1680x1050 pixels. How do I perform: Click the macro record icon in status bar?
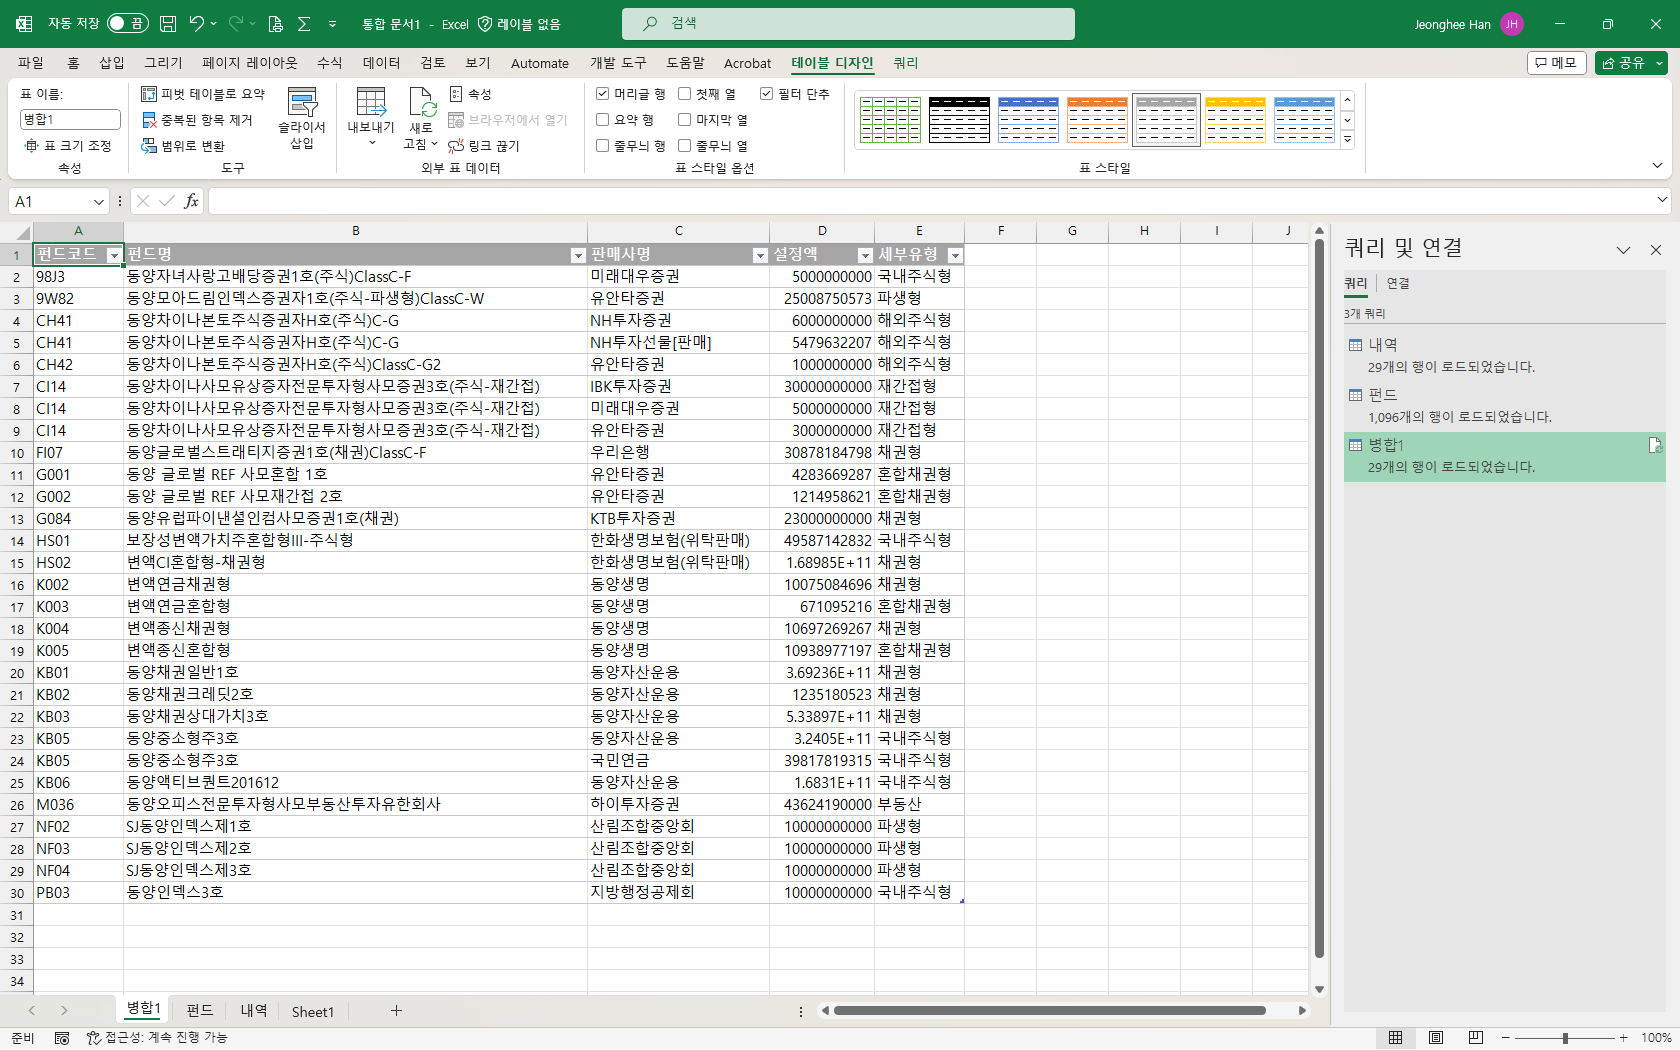click(62, 1038)
